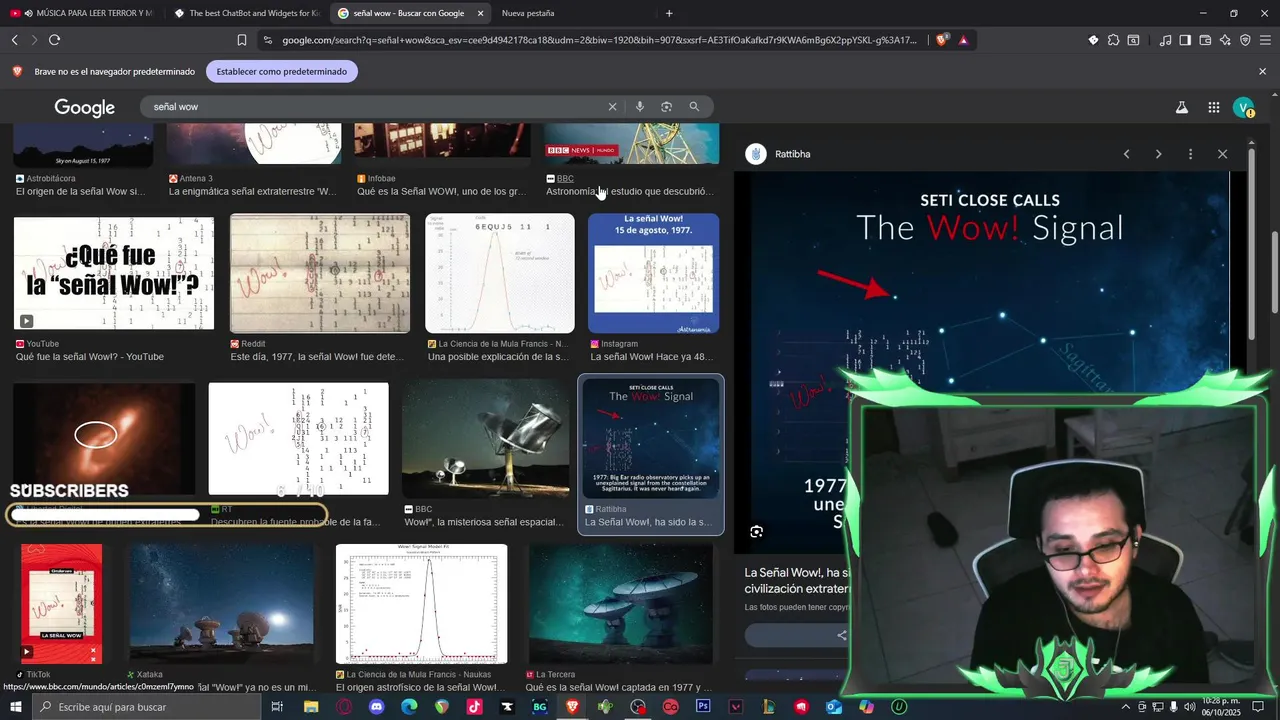Image resolution: width=1280 pixels, height=720 pixels.
Task: Click the Lens search icon on preview image
Action: [757, 532]
